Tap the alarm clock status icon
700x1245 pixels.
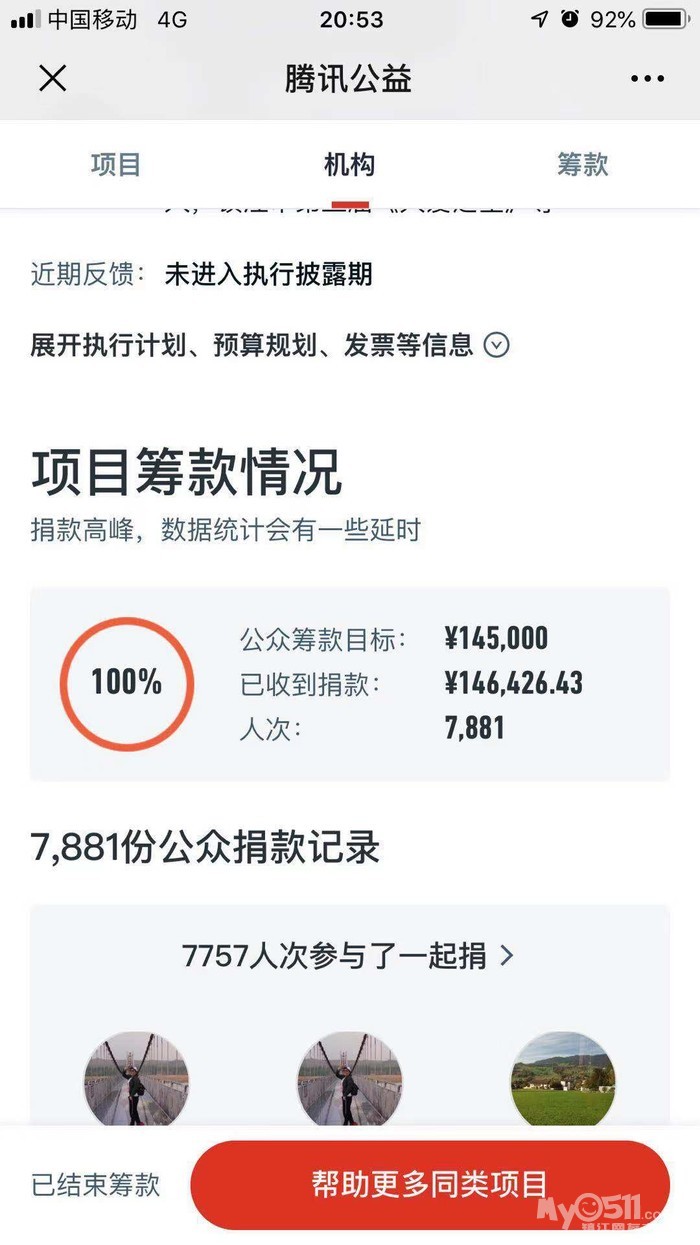pos(570,19)
